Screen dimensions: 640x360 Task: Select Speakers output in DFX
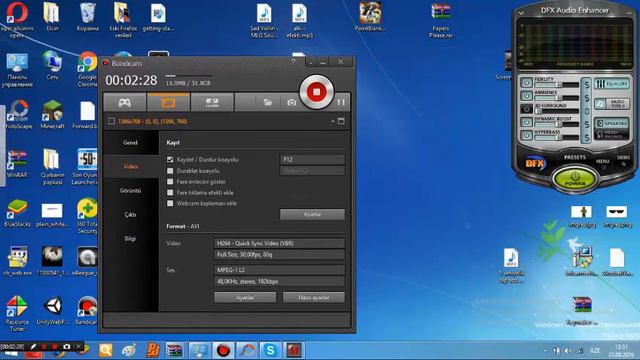611,123
